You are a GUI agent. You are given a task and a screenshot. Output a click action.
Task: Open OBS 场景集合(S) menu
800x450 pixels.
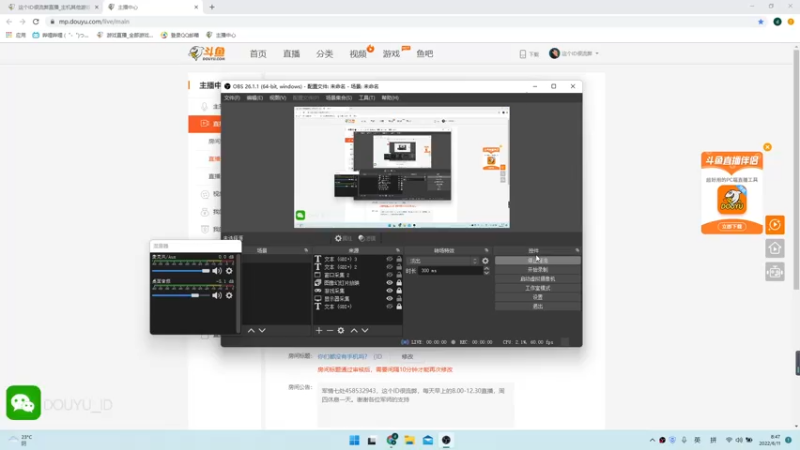point(339,97)
